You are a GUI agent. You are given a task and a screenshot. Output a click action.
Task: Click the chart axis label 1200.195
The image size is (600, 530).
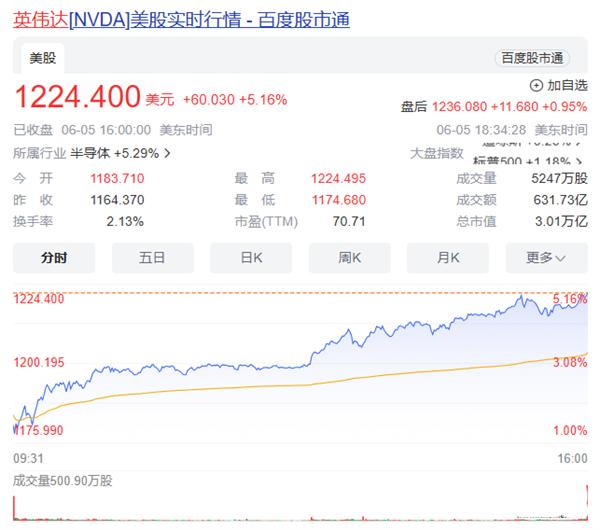pyautogui.click(x=39, y=362)
